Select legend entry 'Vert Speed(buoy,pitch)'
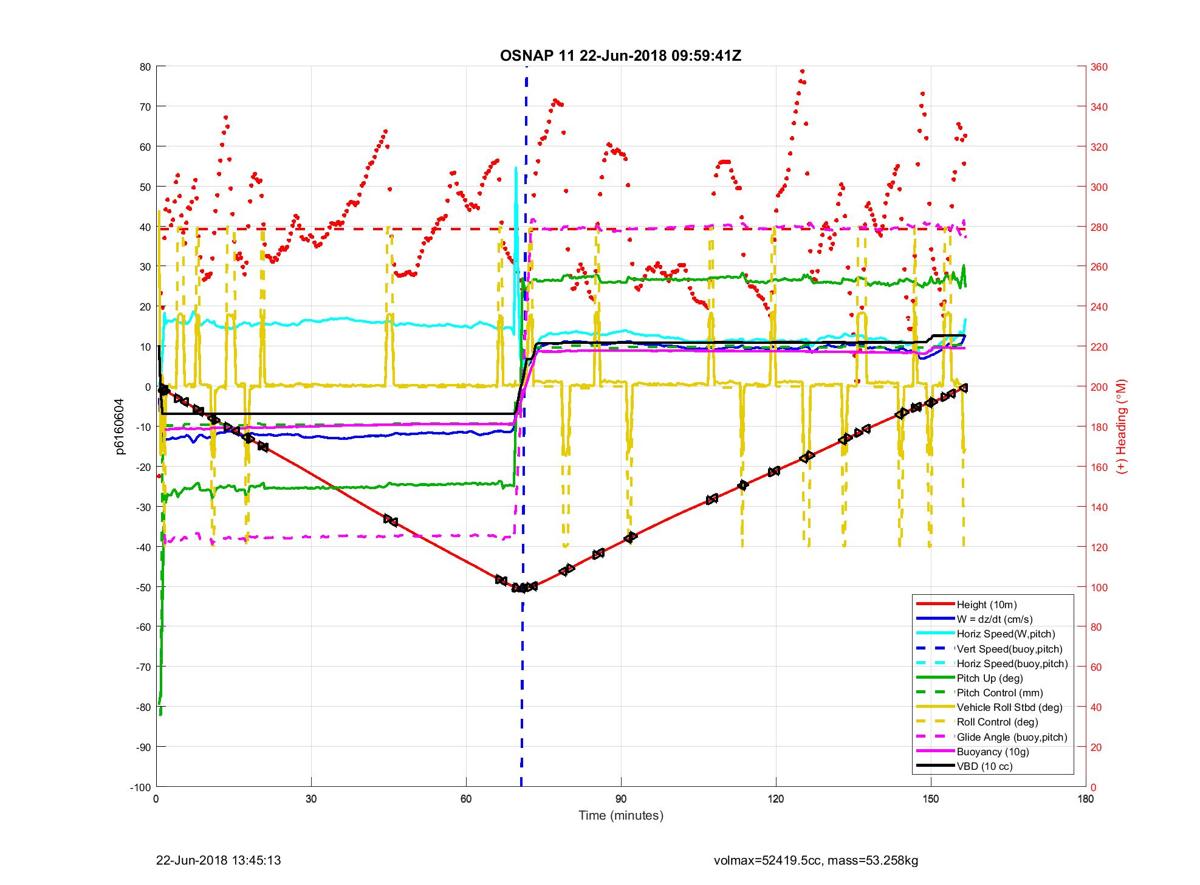 coord(1012,648)
